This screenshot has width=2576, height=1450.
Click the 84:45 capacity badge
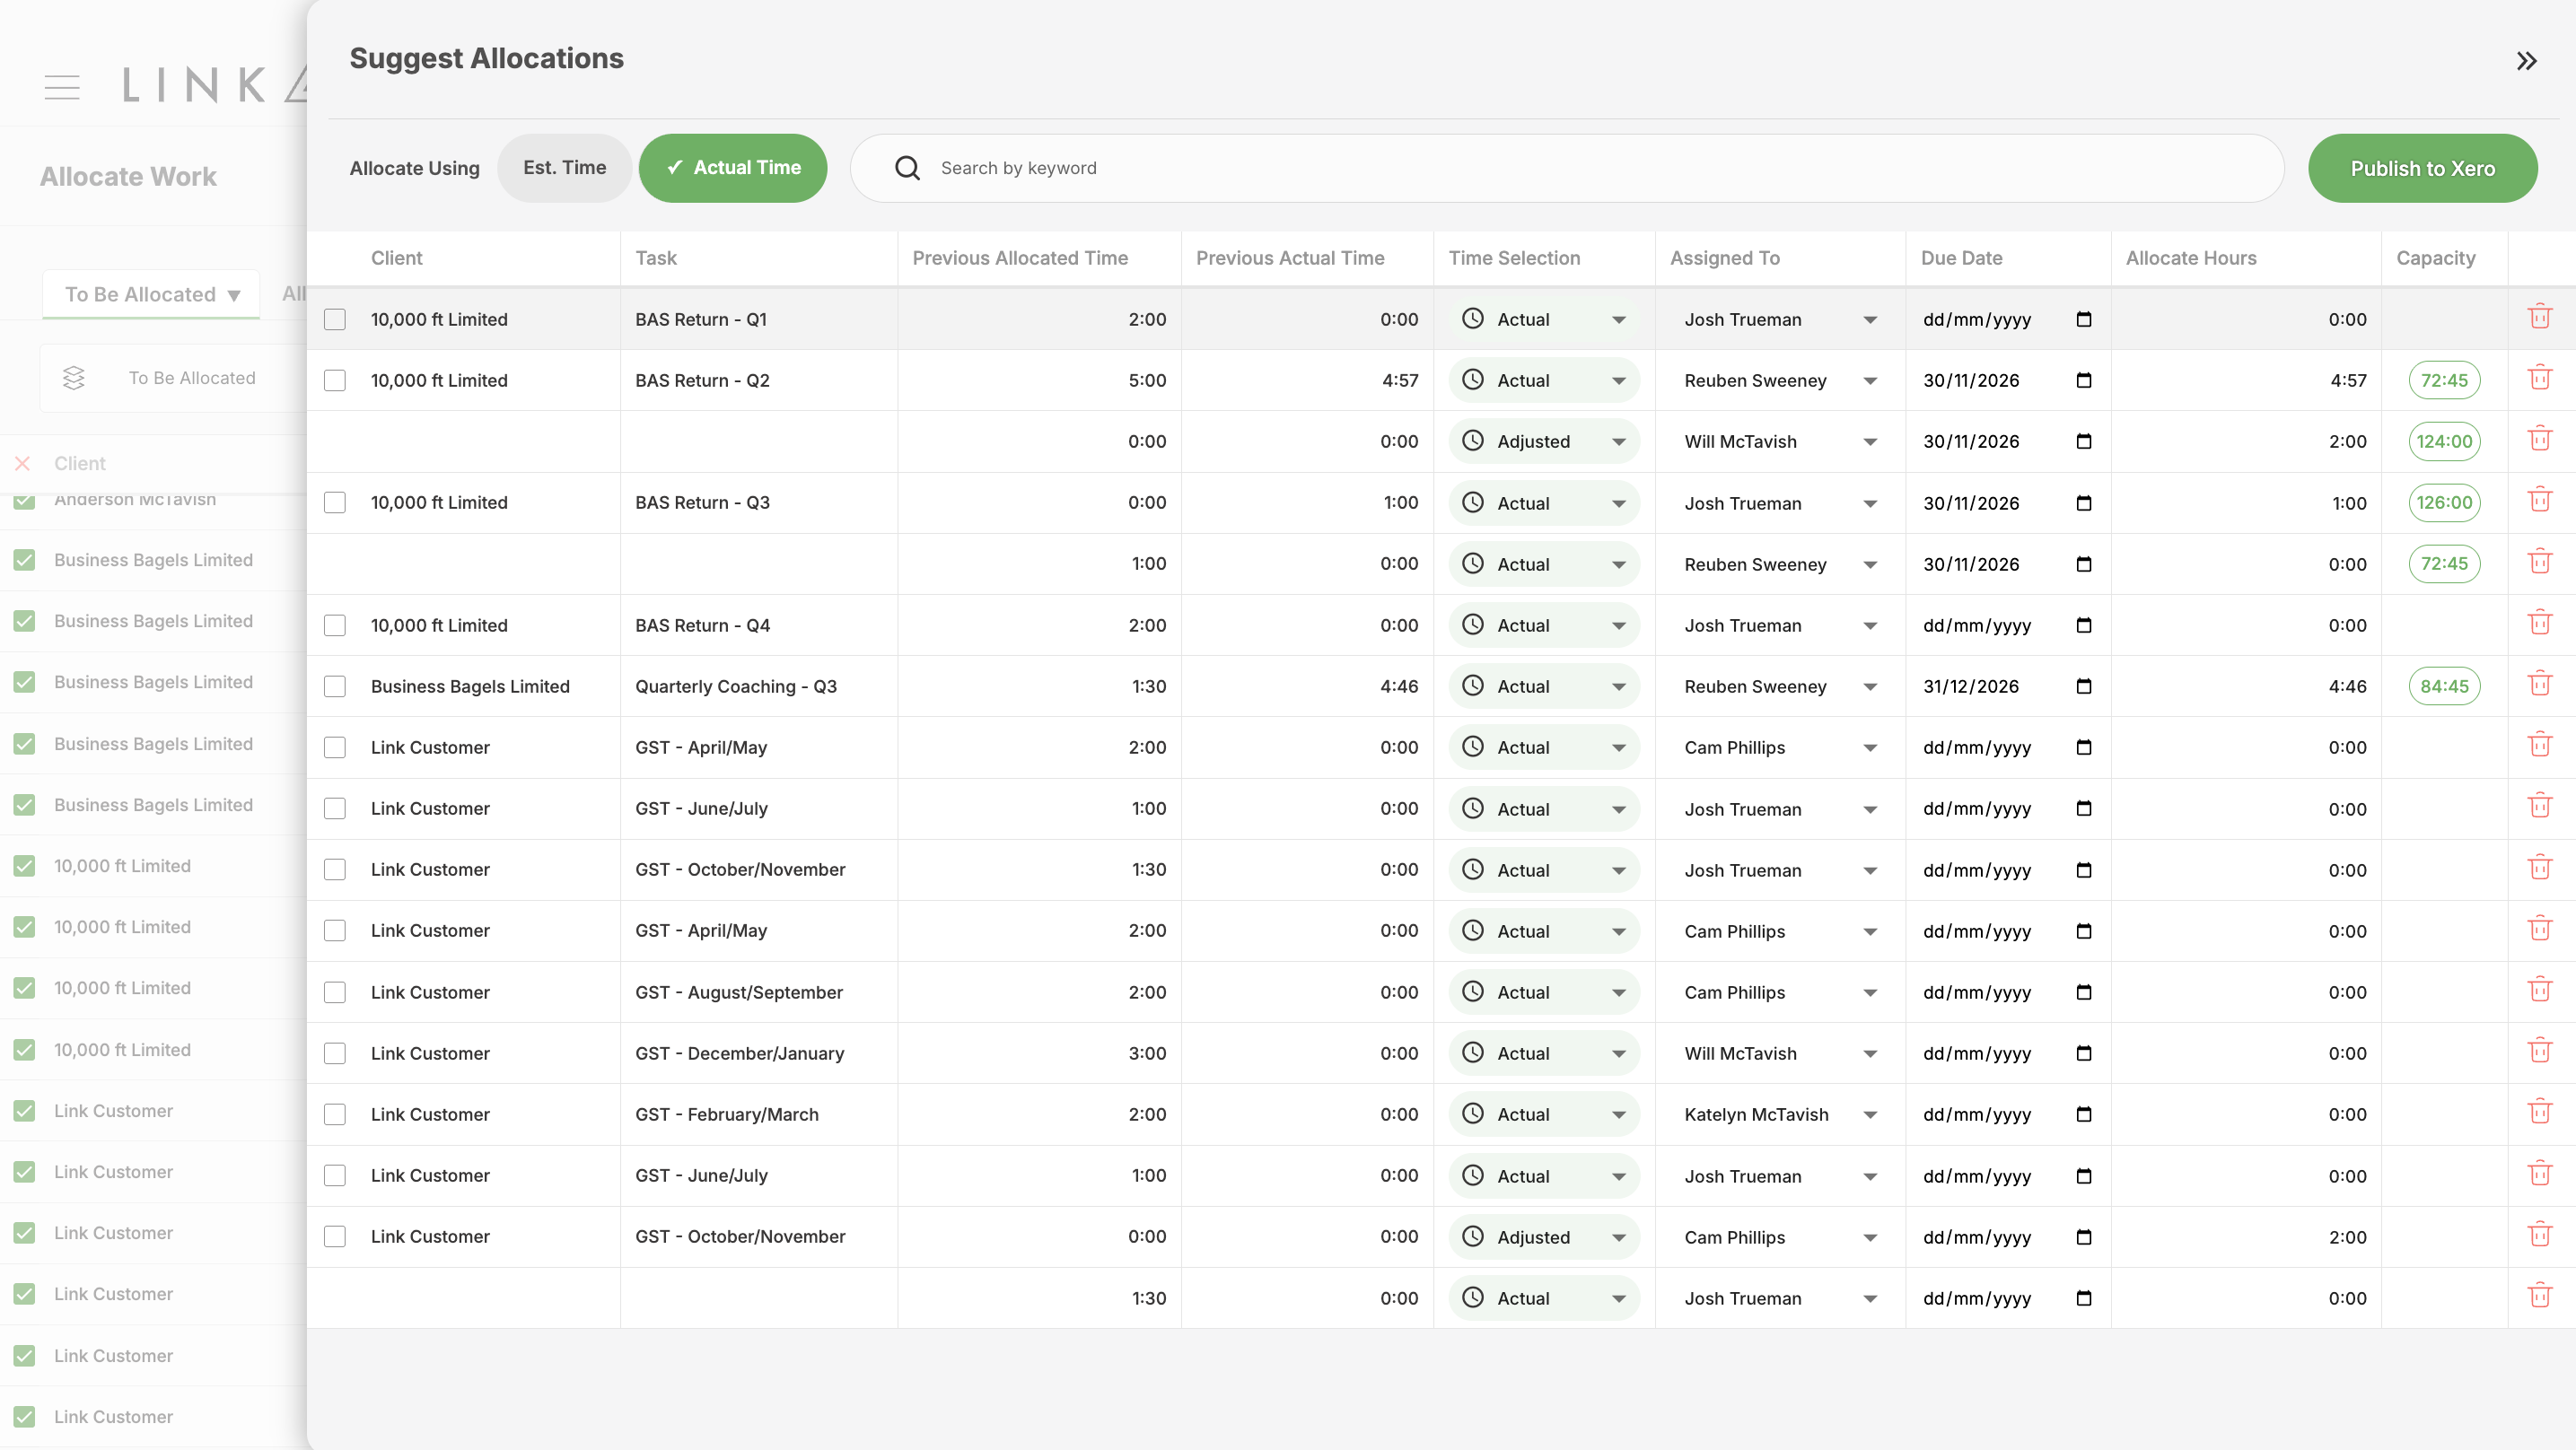(x=2444, y=686)
